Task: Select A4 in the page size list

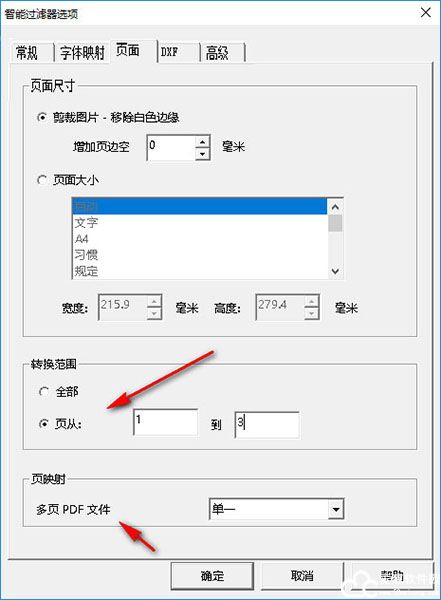Action: point(199,239)
